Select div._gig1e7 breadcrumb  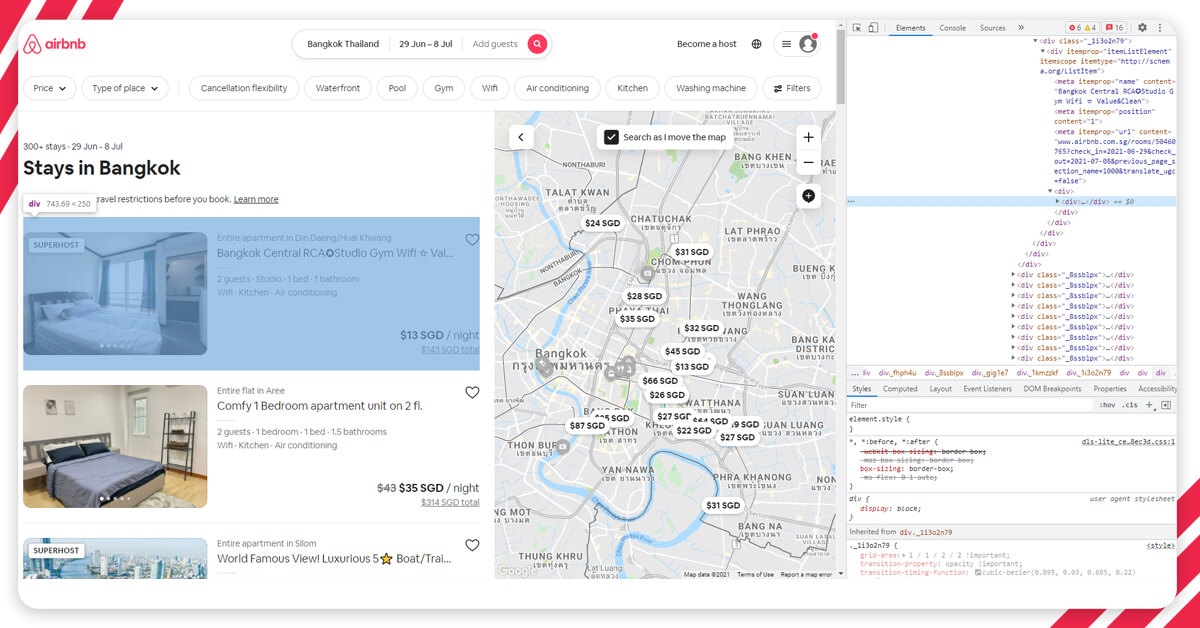988,372
